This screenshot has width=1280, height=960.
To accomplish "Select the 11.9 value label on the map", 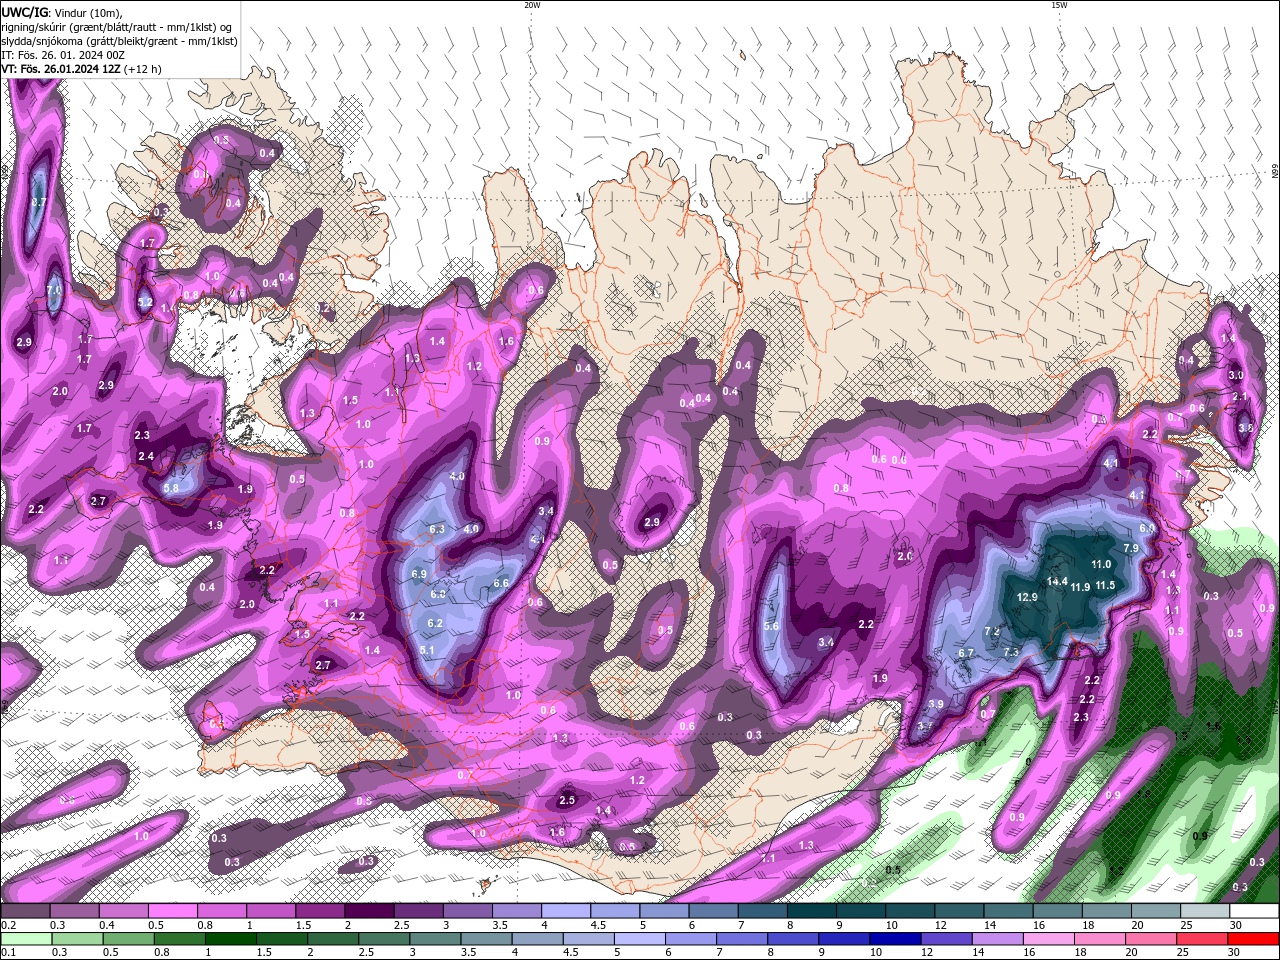I will point(1080,587).
